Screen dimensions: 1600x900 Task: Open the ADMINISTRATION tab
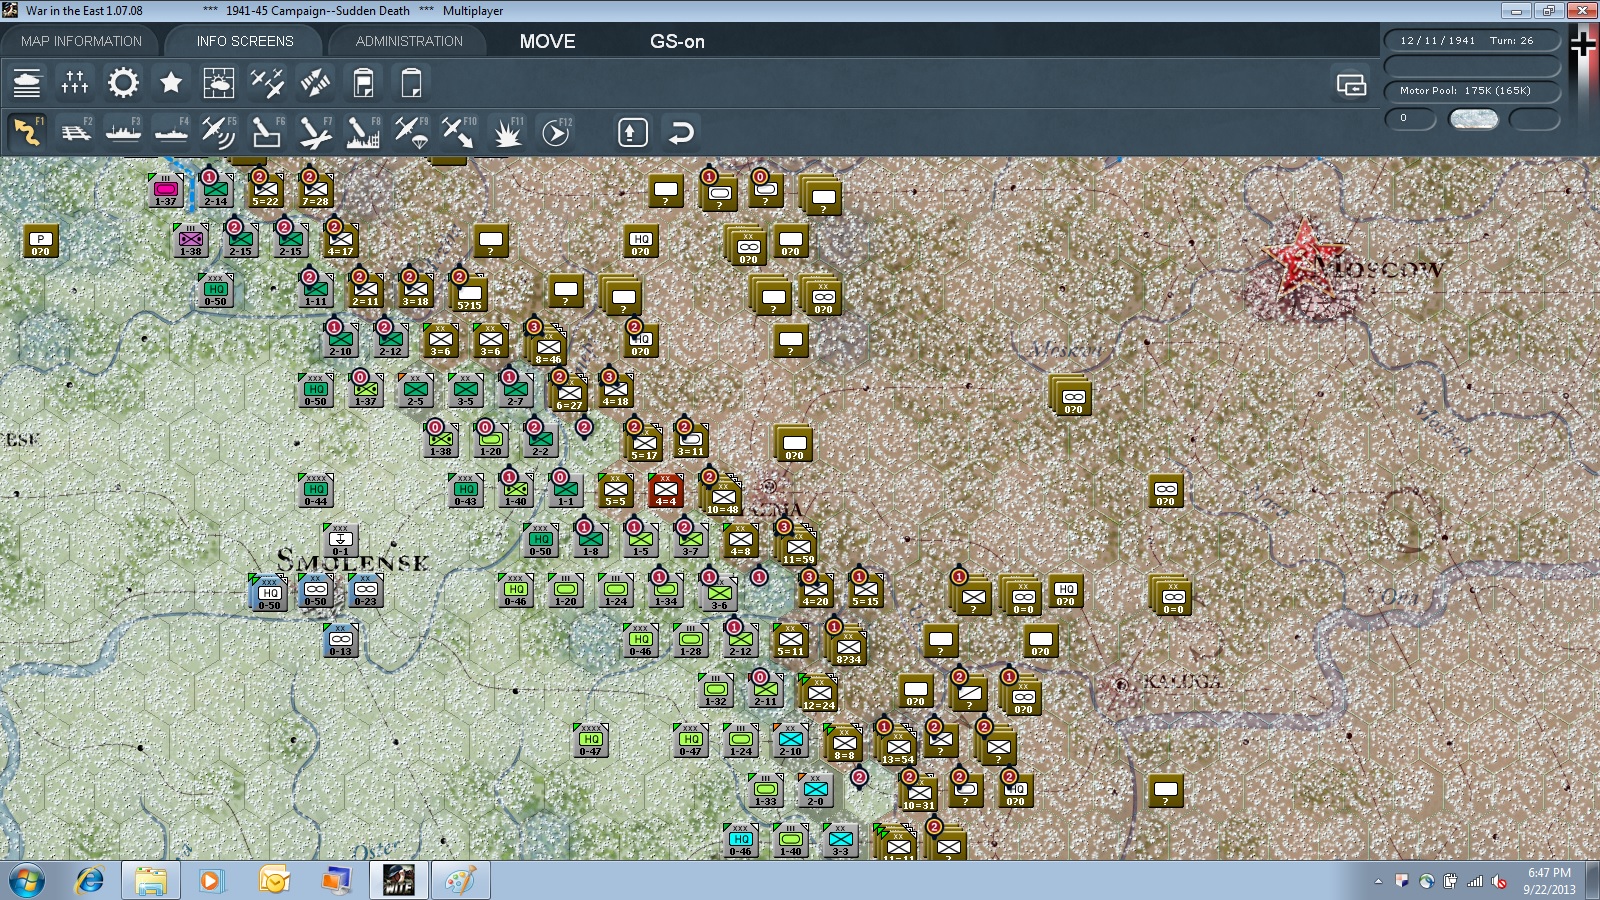click(409, 41)
